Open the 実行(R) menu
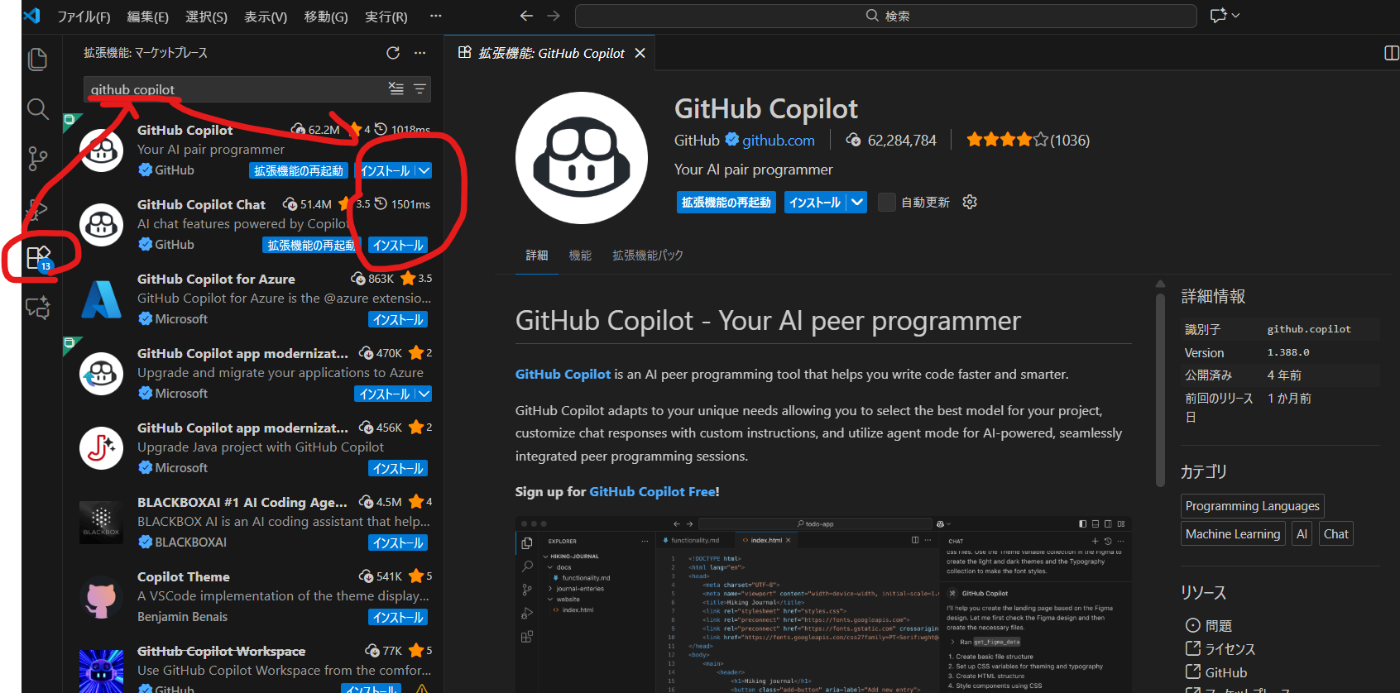1400x693 pixels. pyautogui.click(x=386, y=16)
